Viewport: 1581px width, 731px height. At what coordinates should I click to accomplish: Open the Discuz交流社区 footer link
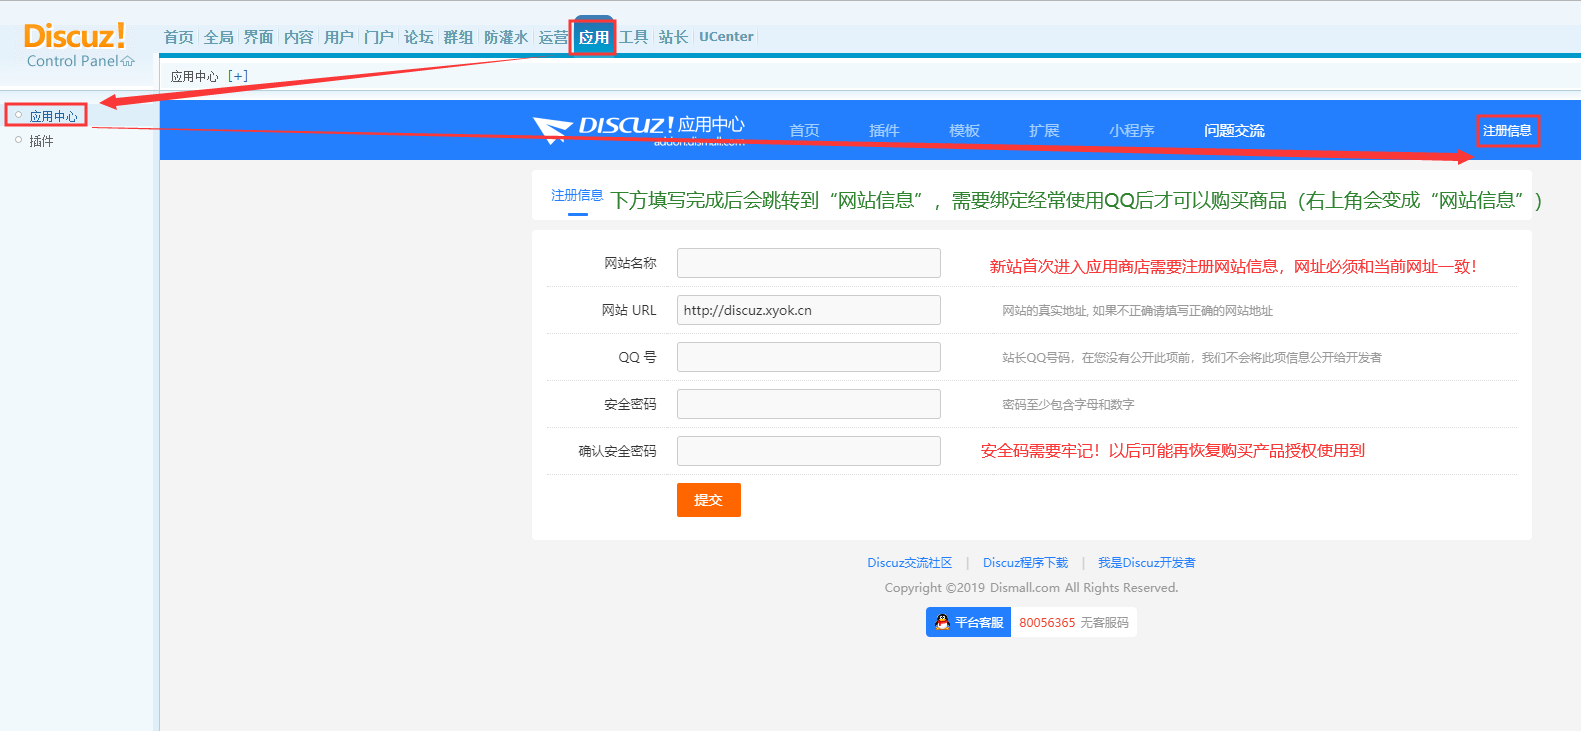(x=910, y=563)
